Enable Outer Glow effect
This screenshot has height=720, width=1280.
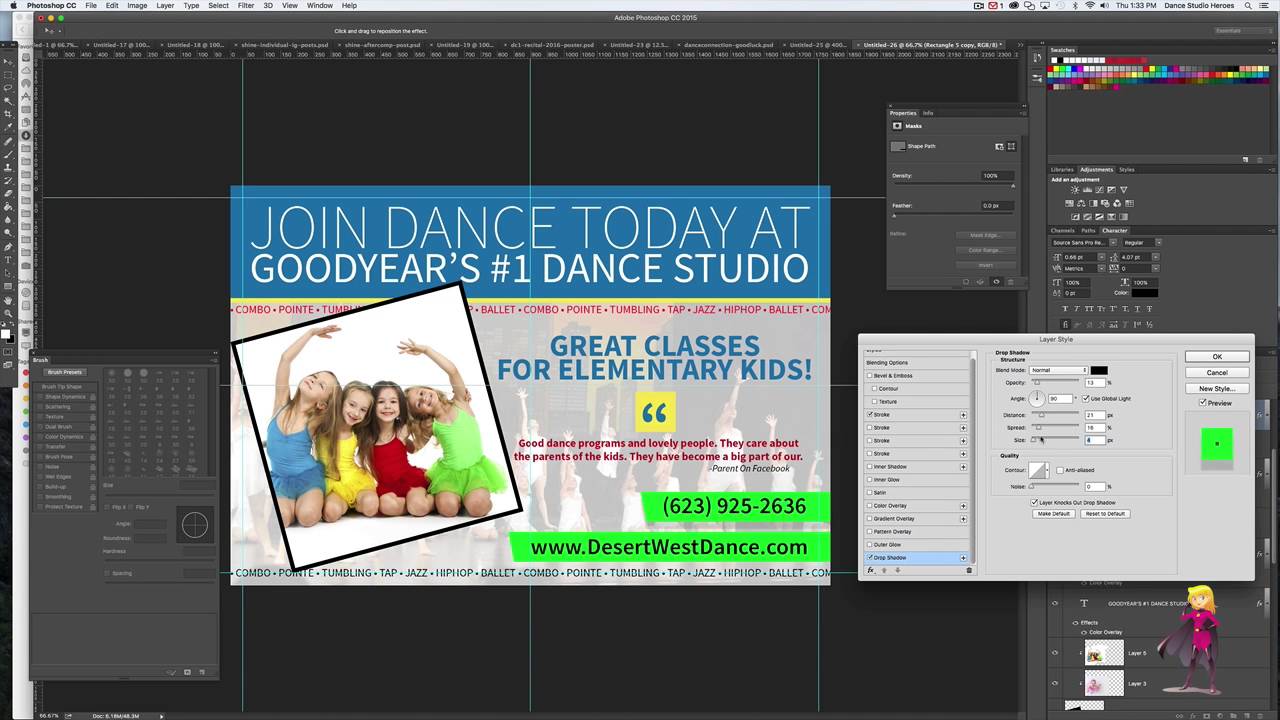[x=869, y=545]
